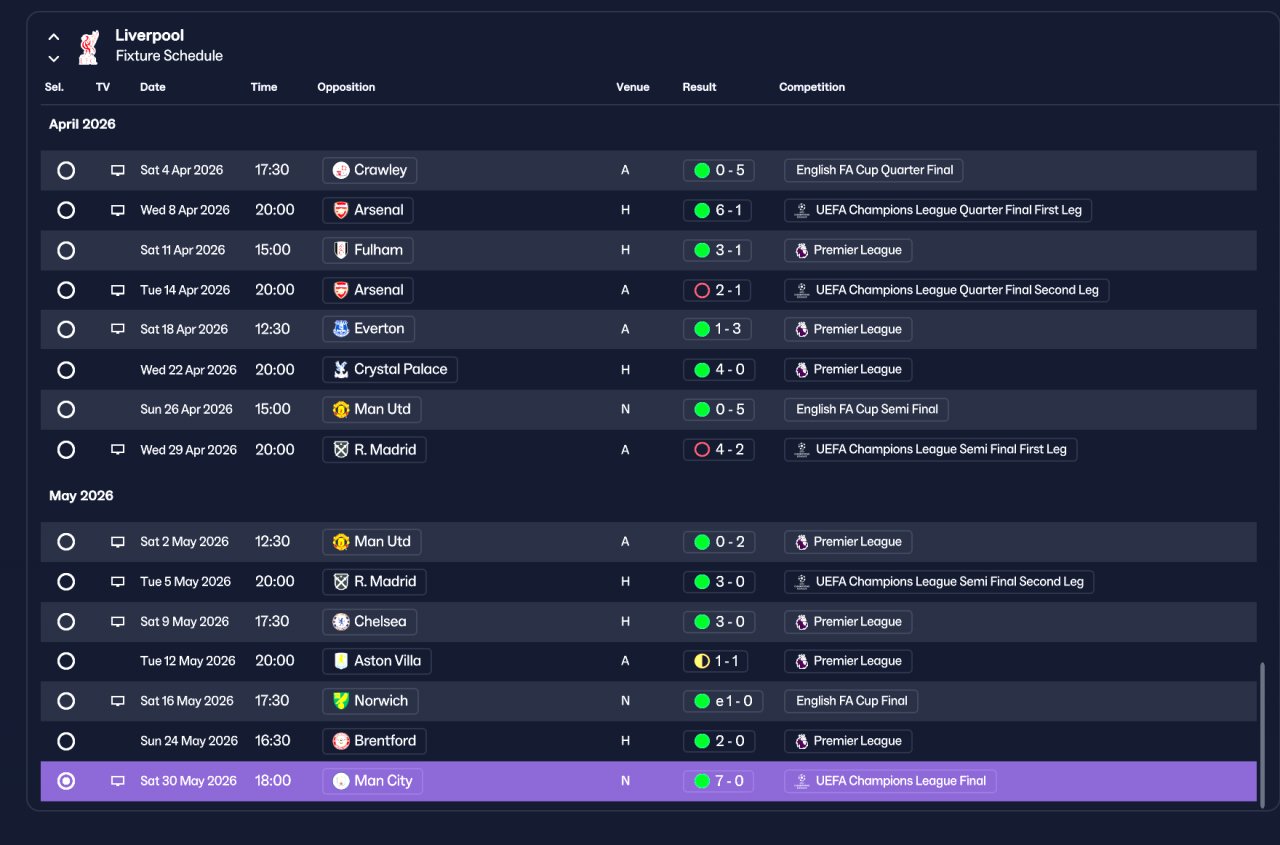Click the yellow draw indicator for Aston Villa
This screenshot has height=845, width=1280.
(x=702, y=661)
